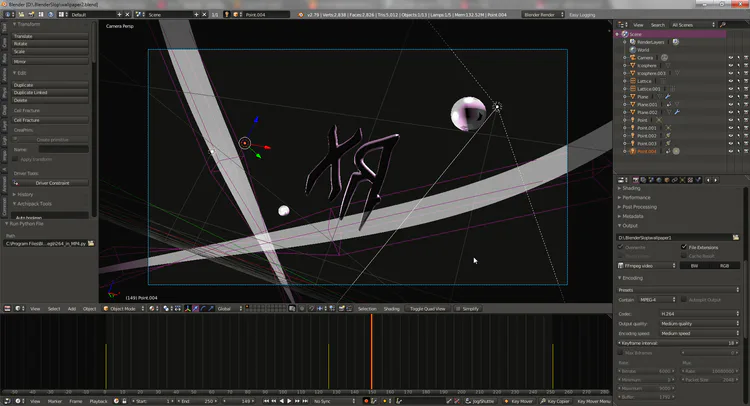Toggle the File Extensions checkbox

pyautogui.click(x=684, y=247)
